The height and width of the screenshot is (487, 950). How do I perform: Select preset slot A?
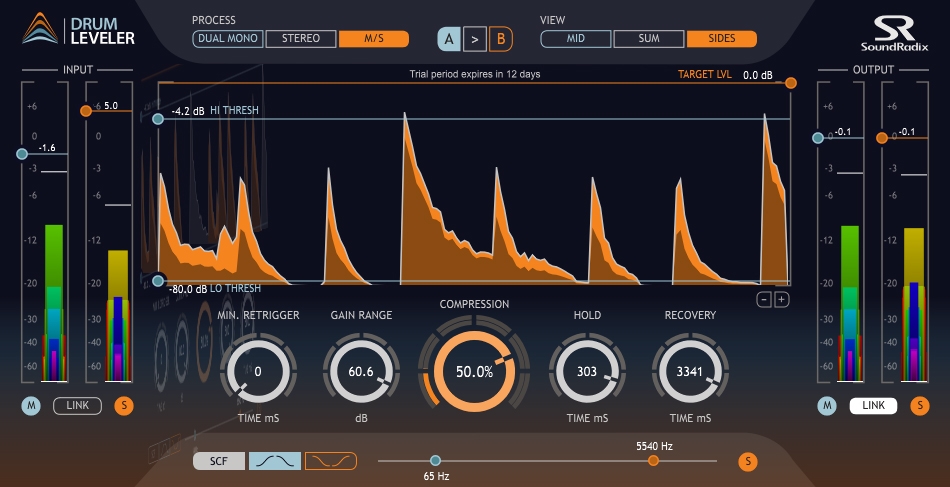[x=450, y=40]
